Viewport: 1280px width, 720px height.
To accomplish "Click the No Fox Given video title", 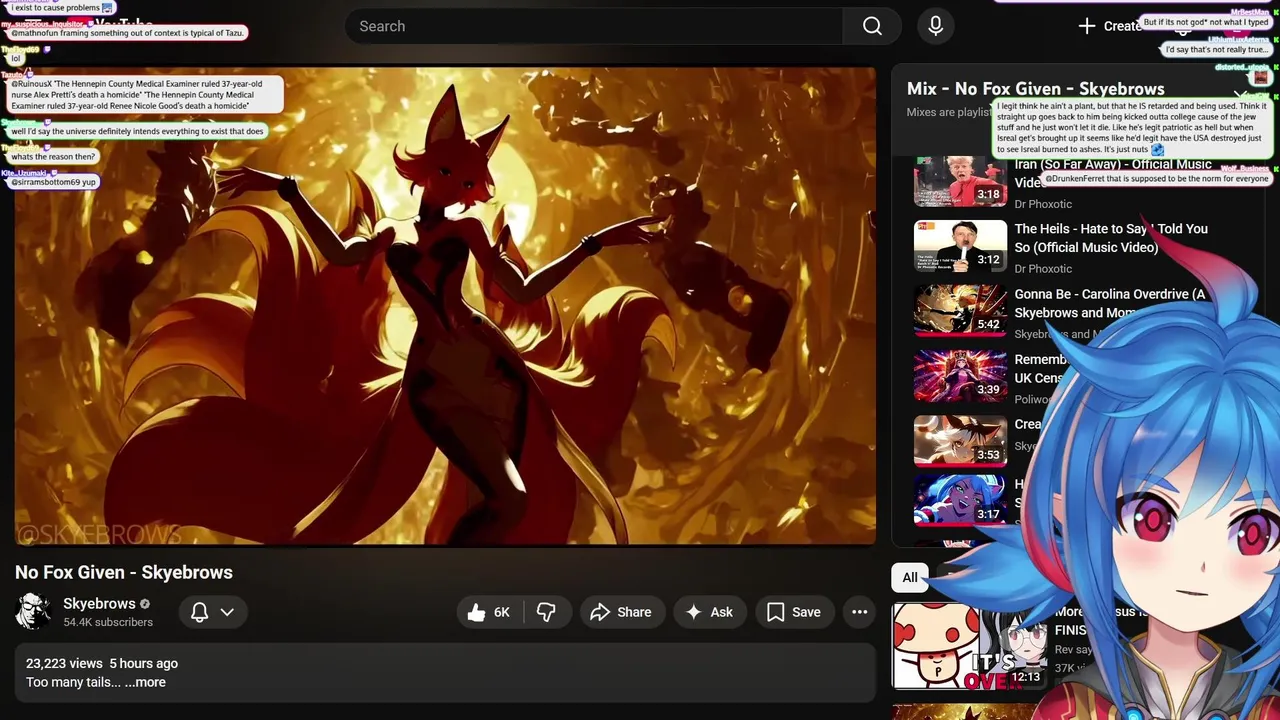I will (x=124, y=572).
